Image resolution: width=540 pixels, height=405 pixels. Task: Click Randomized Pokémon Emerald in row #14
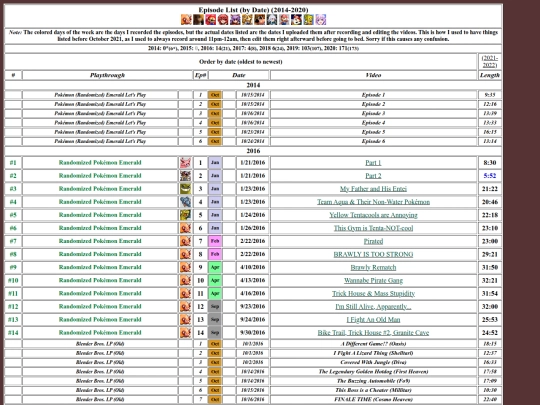100,333
